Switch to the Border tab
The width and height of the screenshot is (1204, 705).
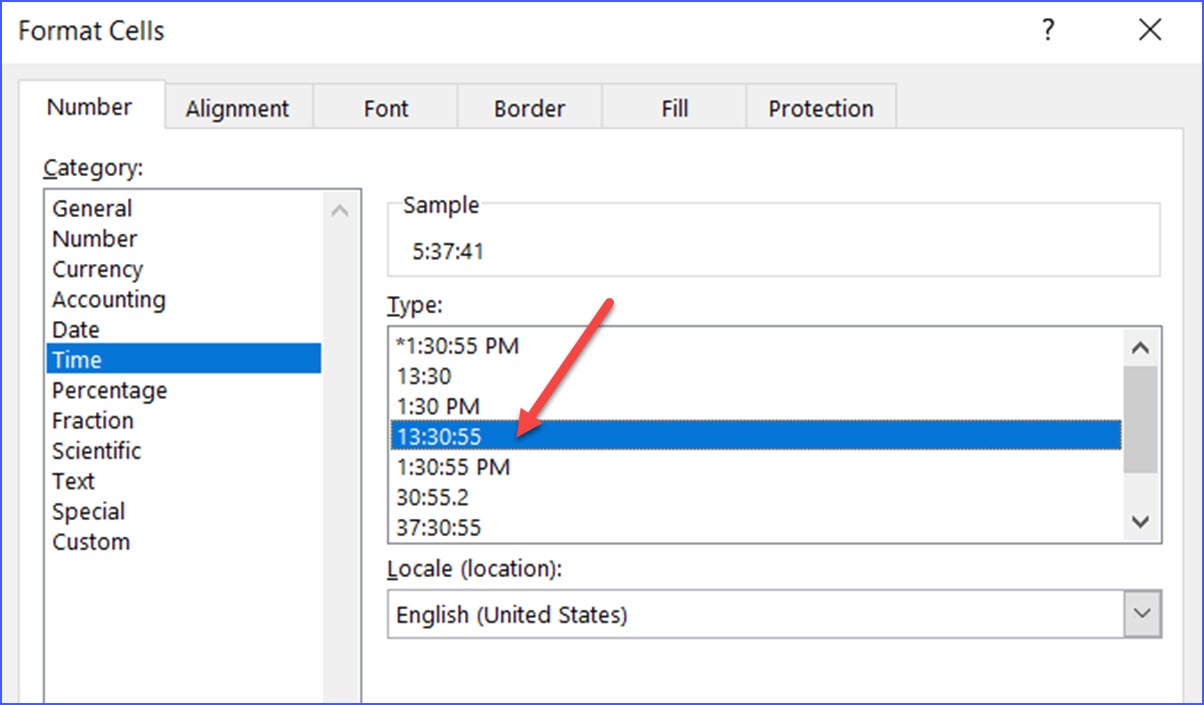[529, 107]
